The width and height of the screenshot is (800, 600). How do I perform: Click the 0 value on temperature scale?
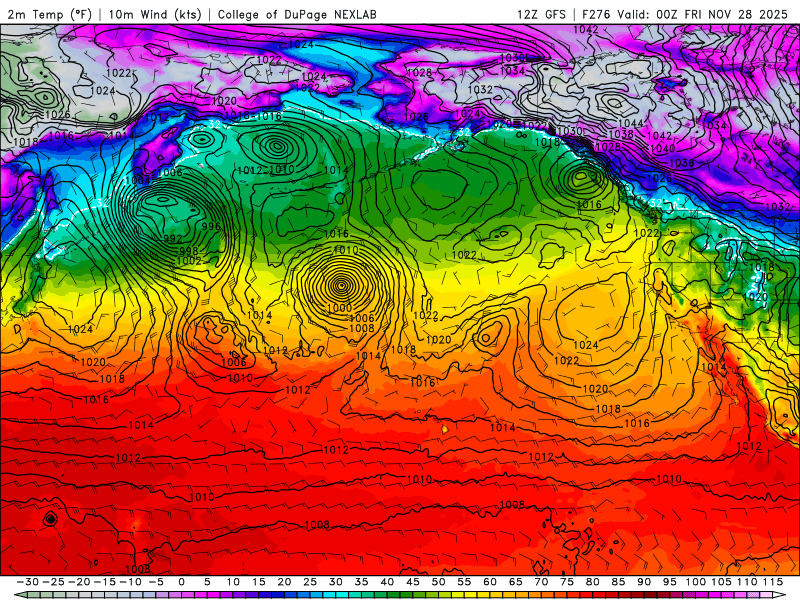182,582
